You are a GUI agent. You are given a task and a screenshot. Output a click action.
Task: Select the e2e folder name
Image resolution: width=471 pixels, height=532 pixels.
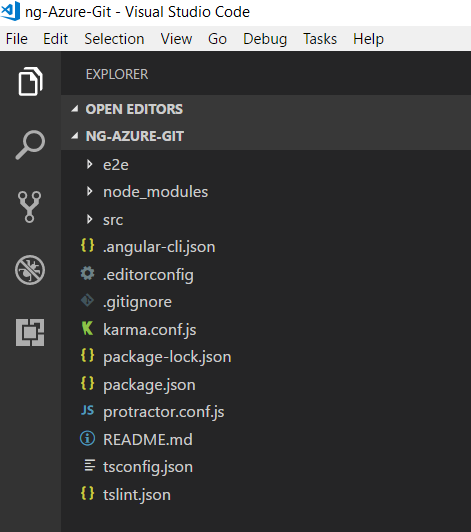[116, 165]
